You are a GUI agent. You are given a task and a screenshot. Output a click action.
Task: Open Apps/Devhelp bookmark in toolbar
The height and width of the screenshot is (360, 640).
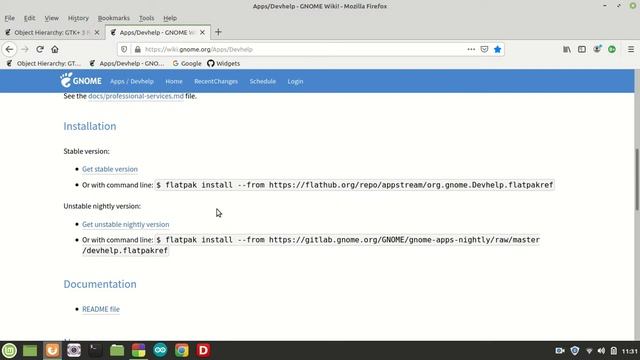point(127,63)
